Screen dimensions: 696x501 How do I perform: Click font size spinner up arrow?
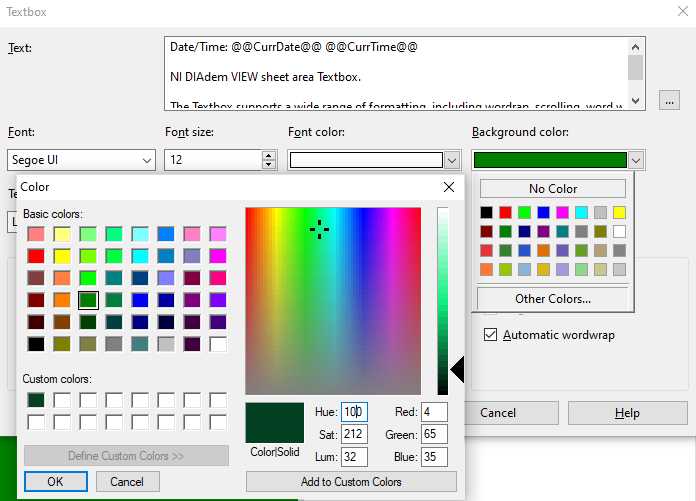click(269, 155)
